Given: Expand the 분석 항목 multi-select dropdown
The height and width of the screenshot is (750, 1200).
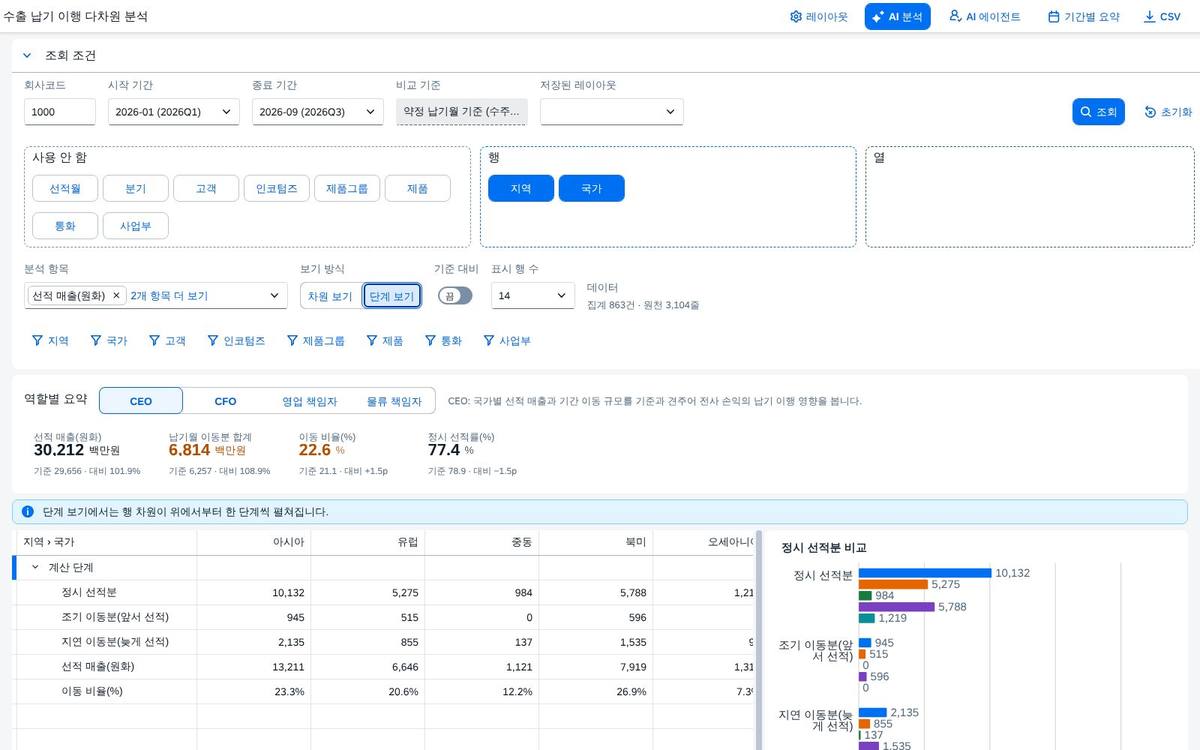Looking at the screenshot, I should tap(275, 296).
